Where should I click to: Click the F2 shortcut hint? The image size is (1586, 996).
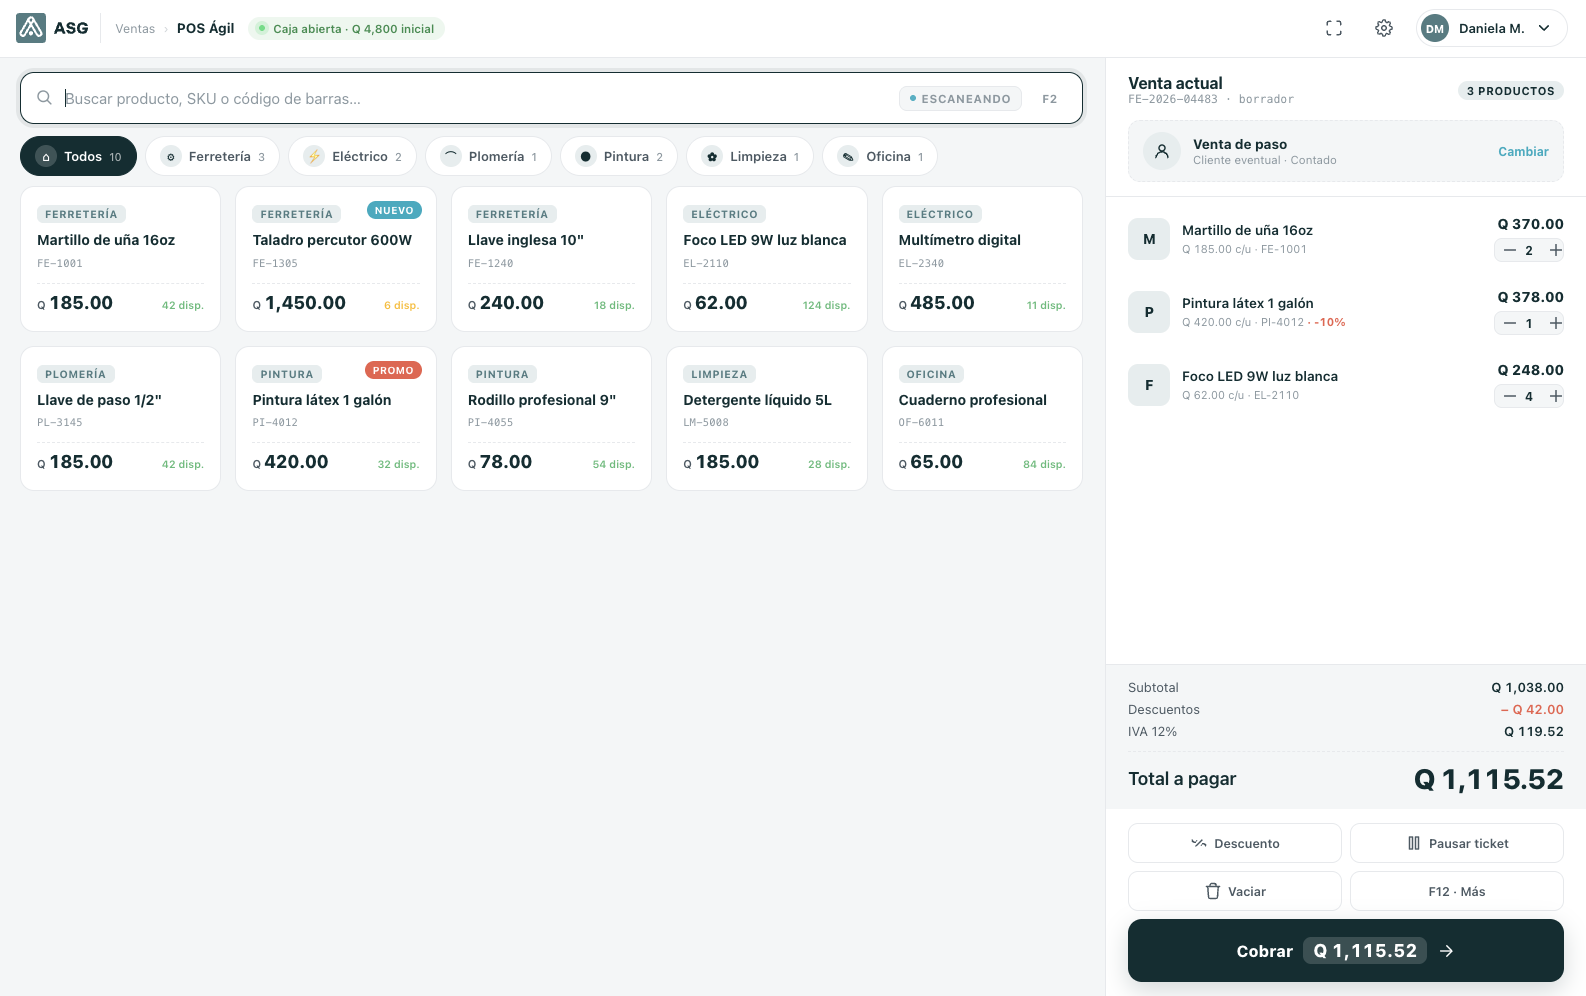(x=1050, y=99)
